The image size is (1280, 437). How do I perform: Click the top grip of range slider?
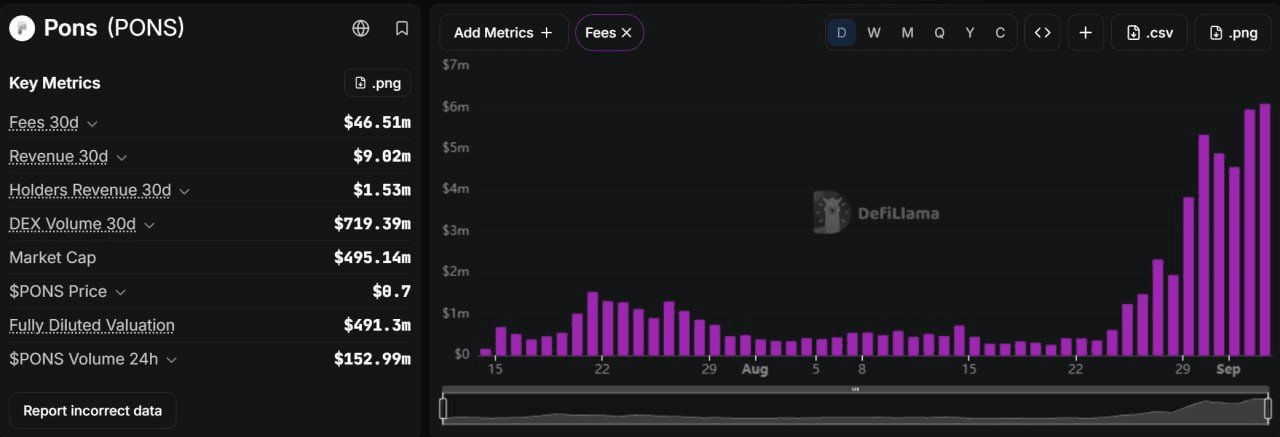point(855,389)
